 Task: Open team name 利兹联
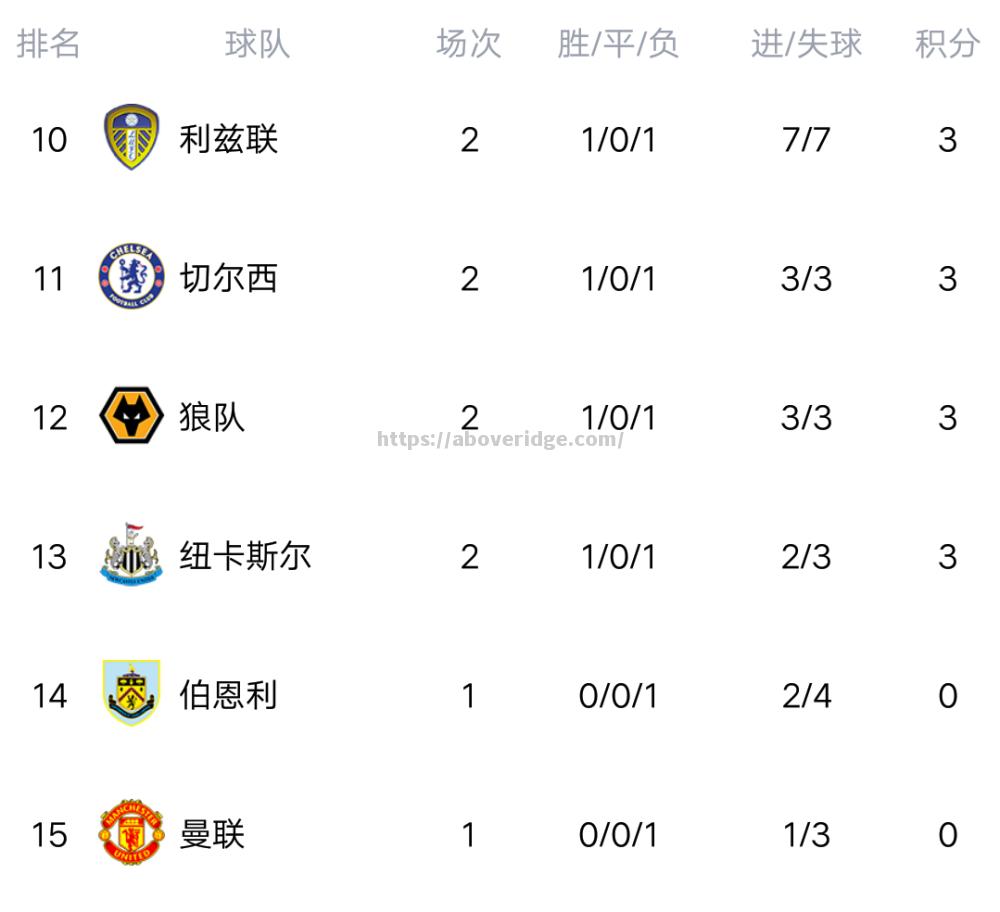(x=228, y=140)
